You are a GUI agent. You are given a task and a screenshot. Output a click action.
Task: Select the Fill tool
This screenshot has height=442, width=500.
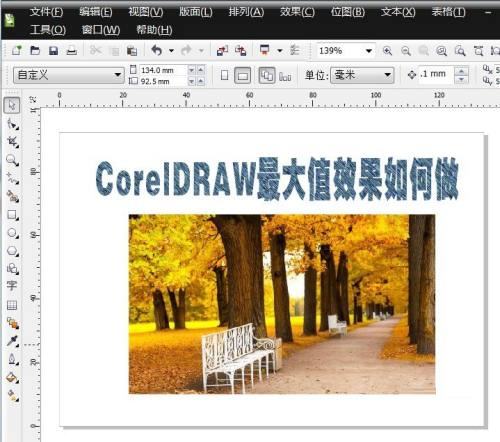click(13, 378)
